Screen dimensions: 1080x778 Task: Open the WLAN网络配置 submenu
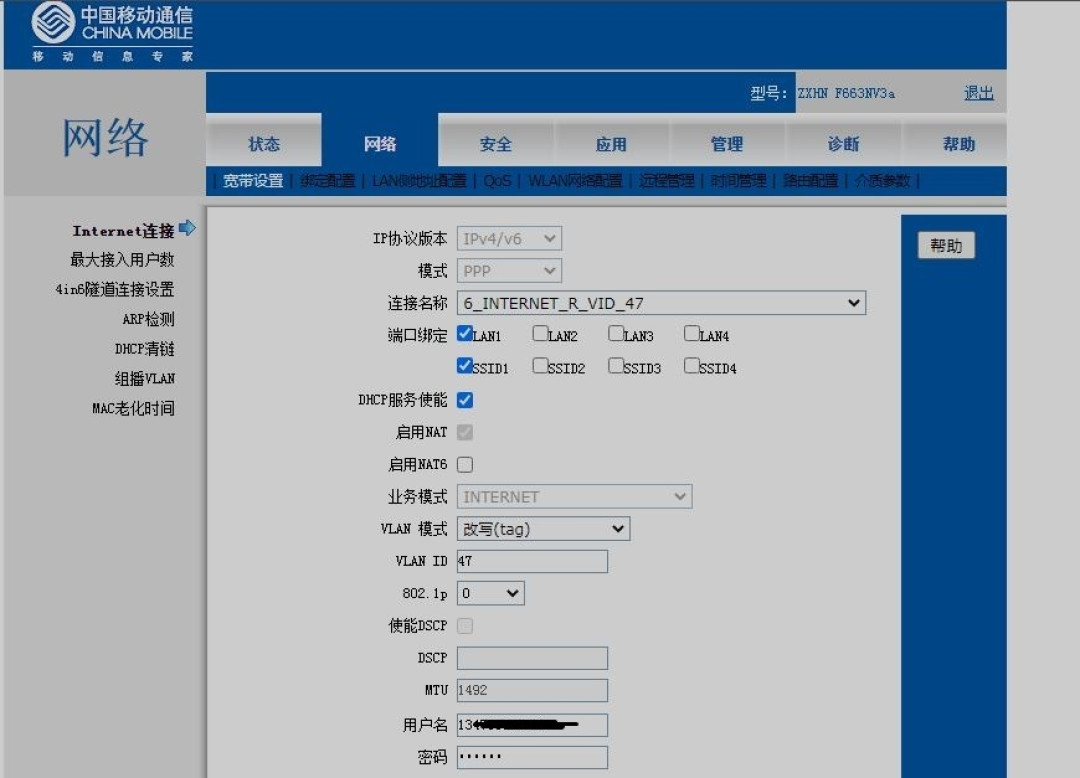[575, 181]
